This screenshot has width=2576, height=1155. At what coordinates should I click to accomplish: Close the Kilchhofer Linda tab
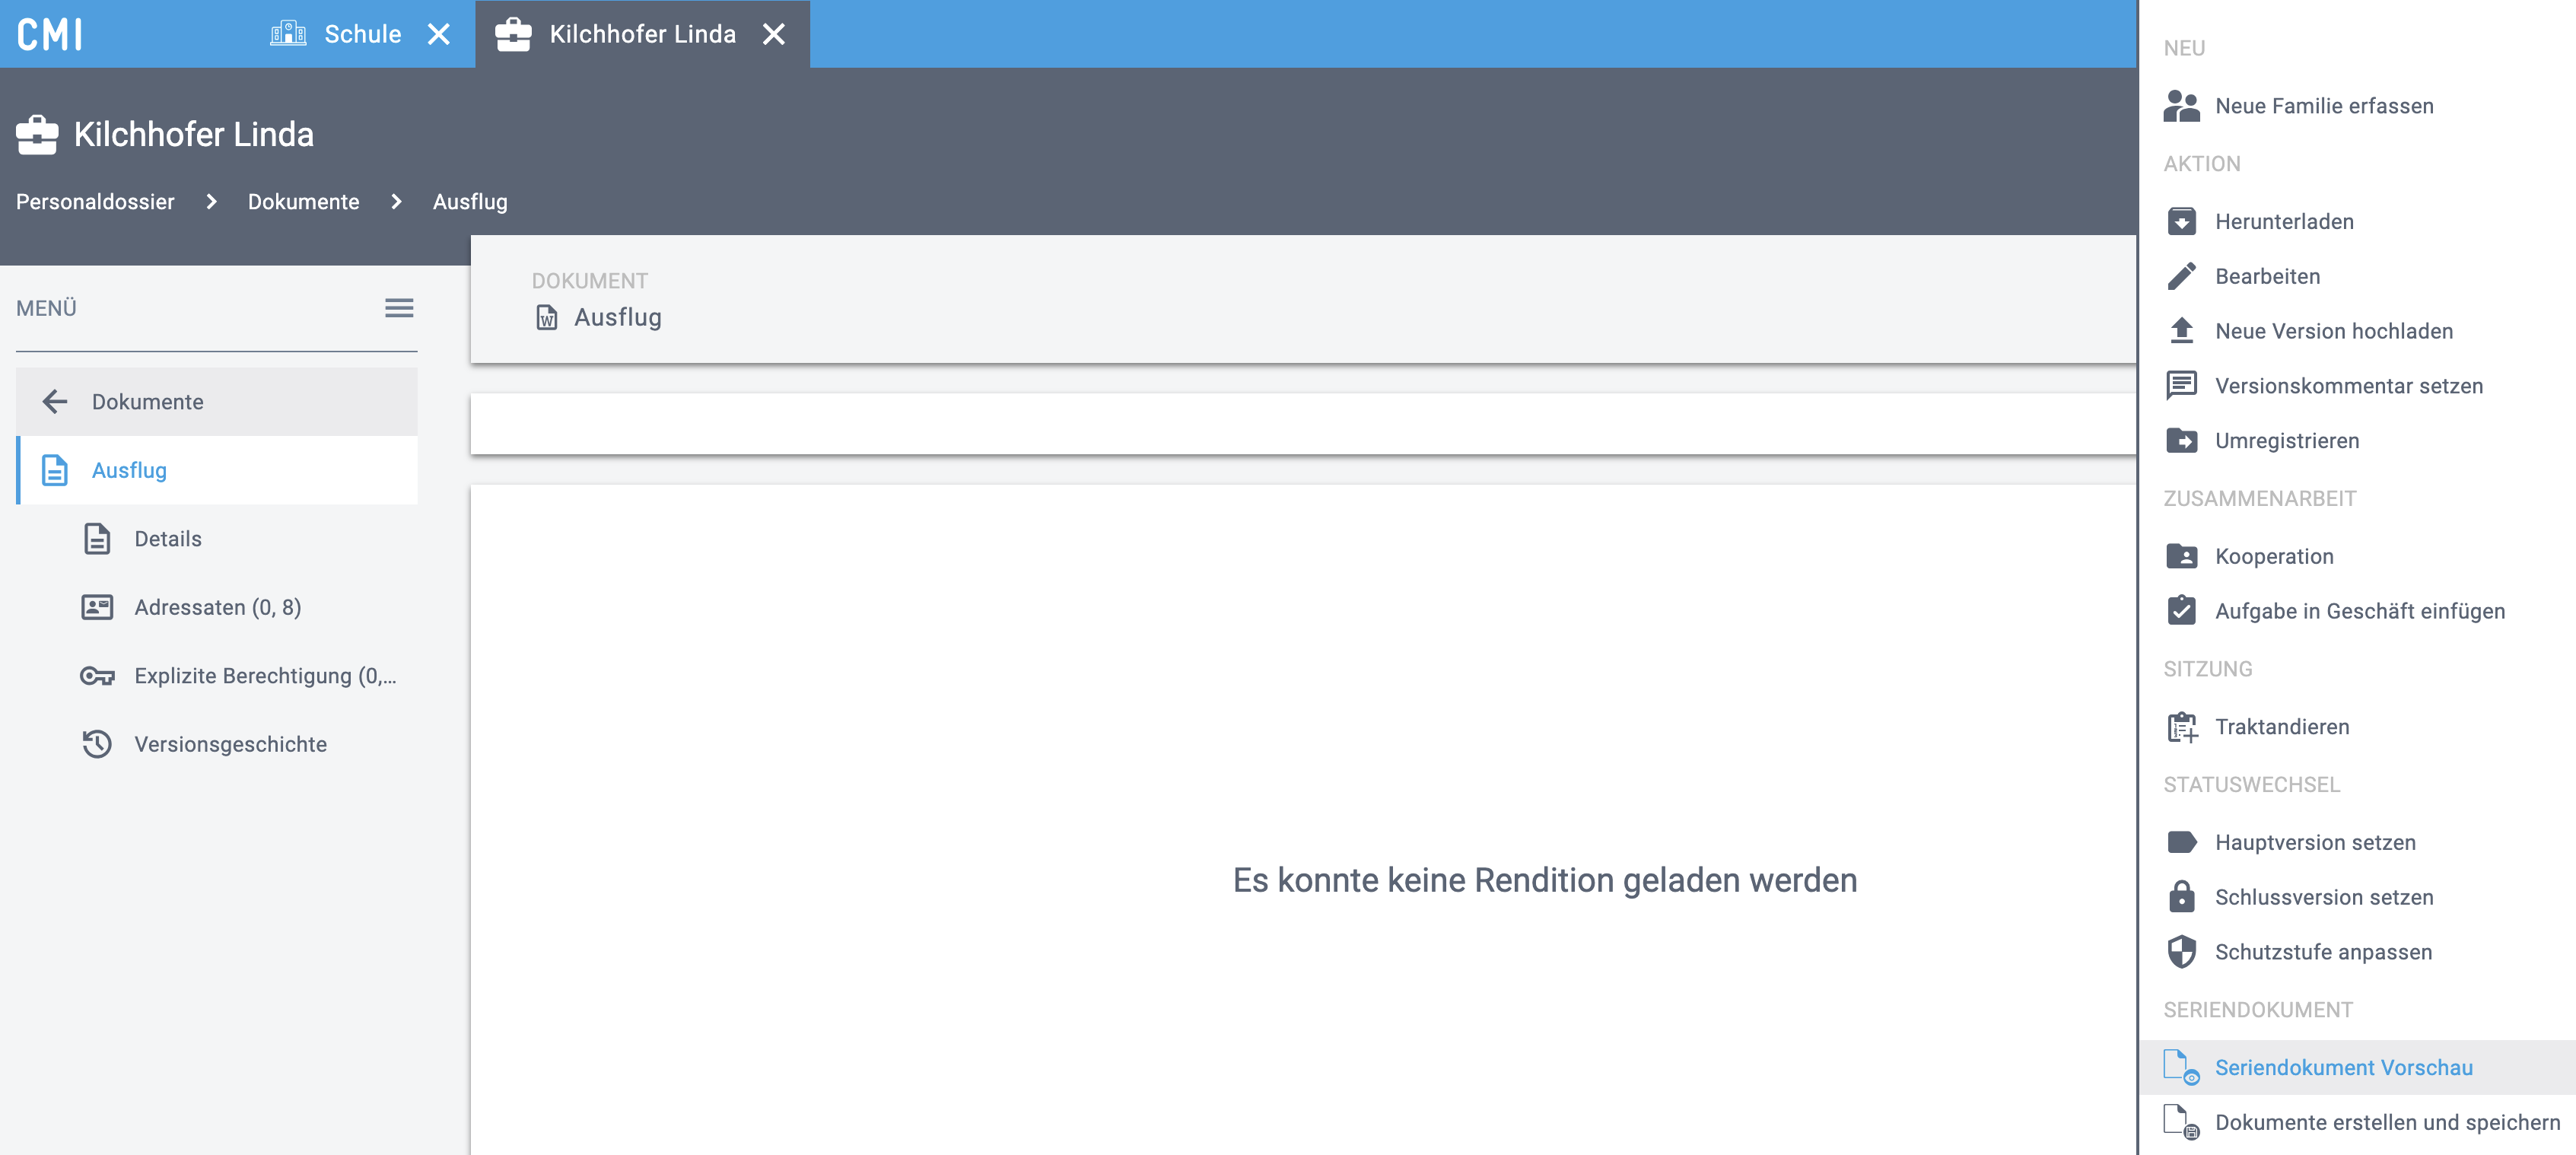[x=773, y=34]
